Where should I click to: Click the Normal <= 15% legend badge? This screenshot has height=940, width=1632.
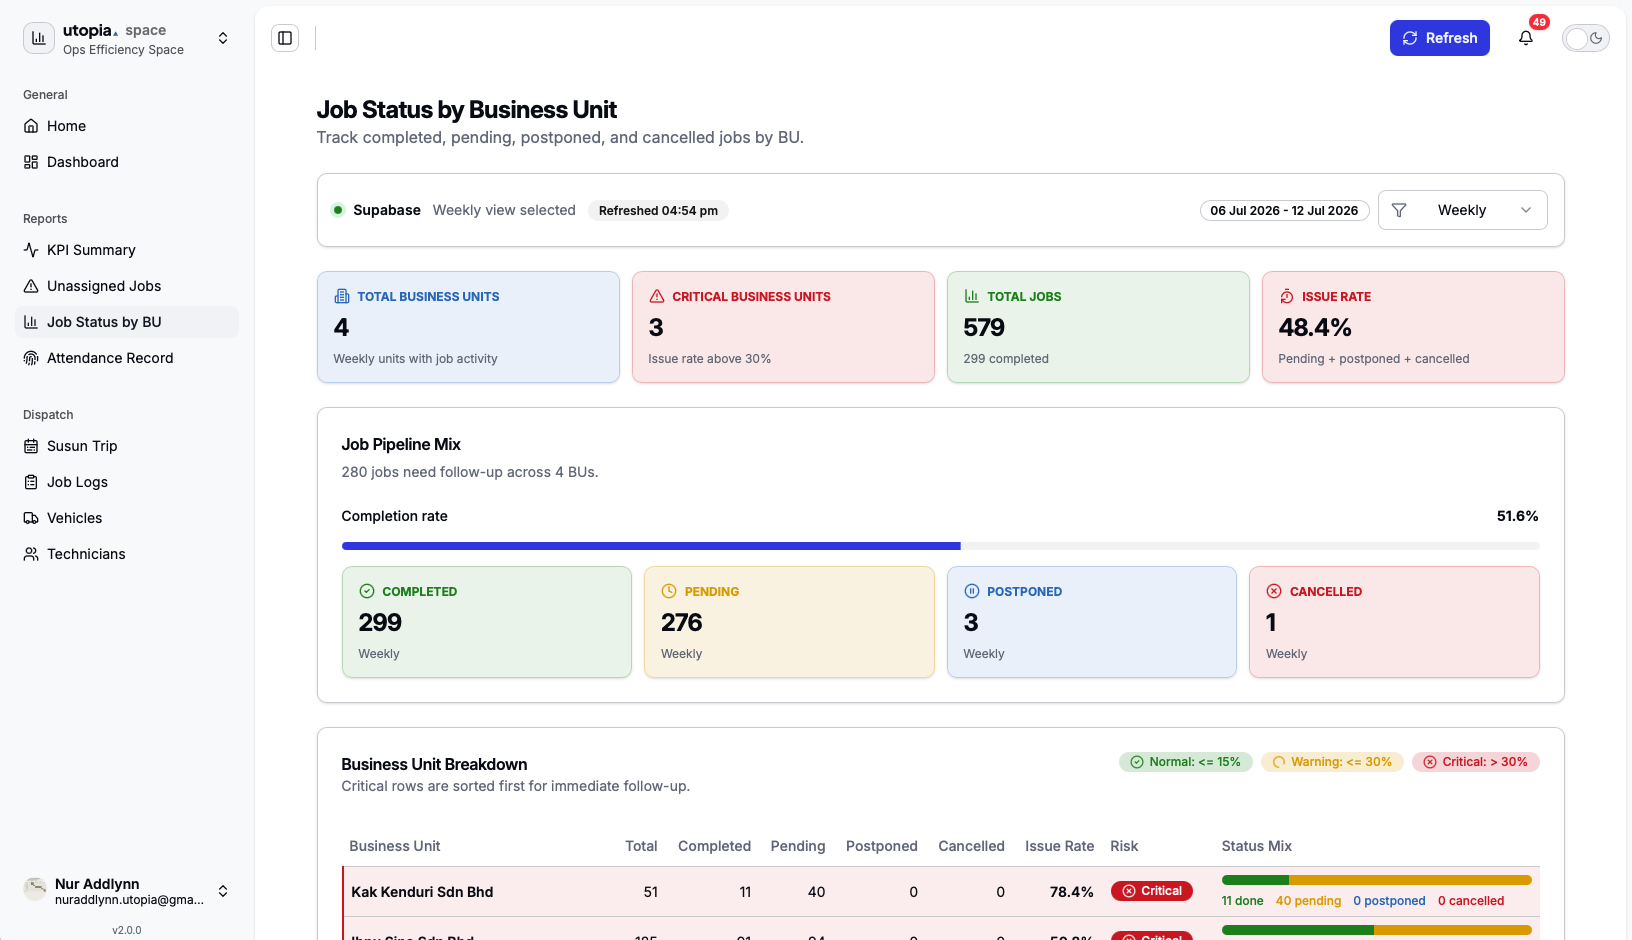pos(1185,762)
